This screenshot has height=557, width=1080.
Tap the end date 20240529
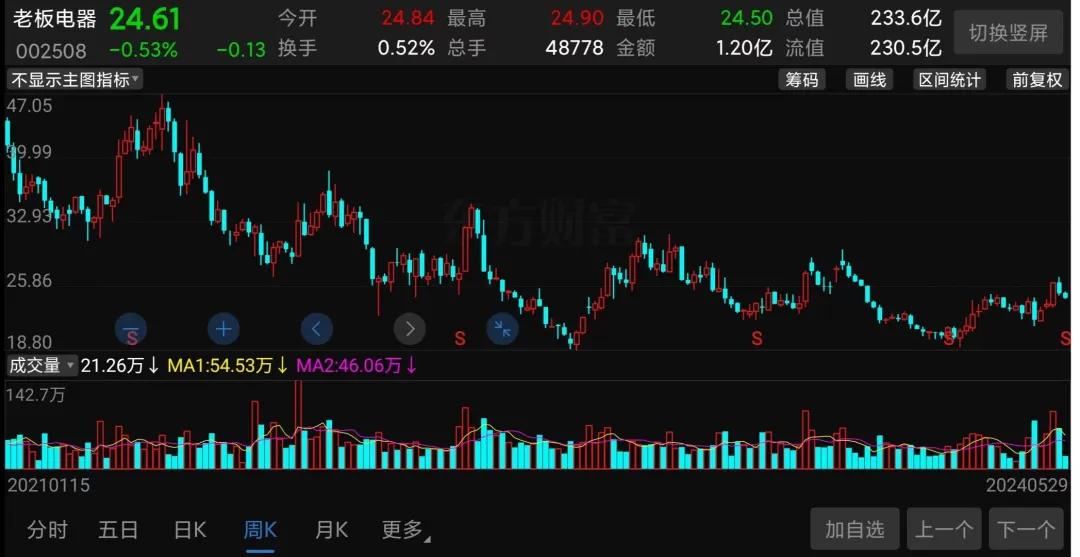(x=1027, y=485)
